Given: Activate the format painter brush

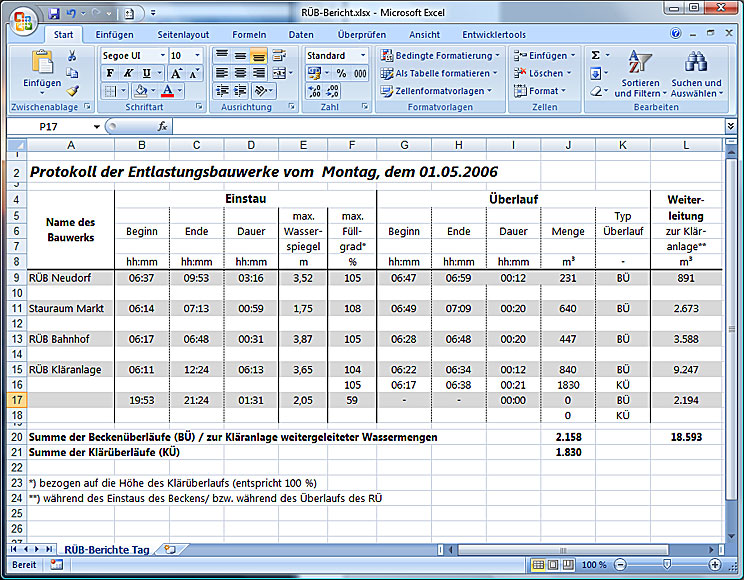Looking at the screenshot, I should pyautogui.click(x=72, y=90).
